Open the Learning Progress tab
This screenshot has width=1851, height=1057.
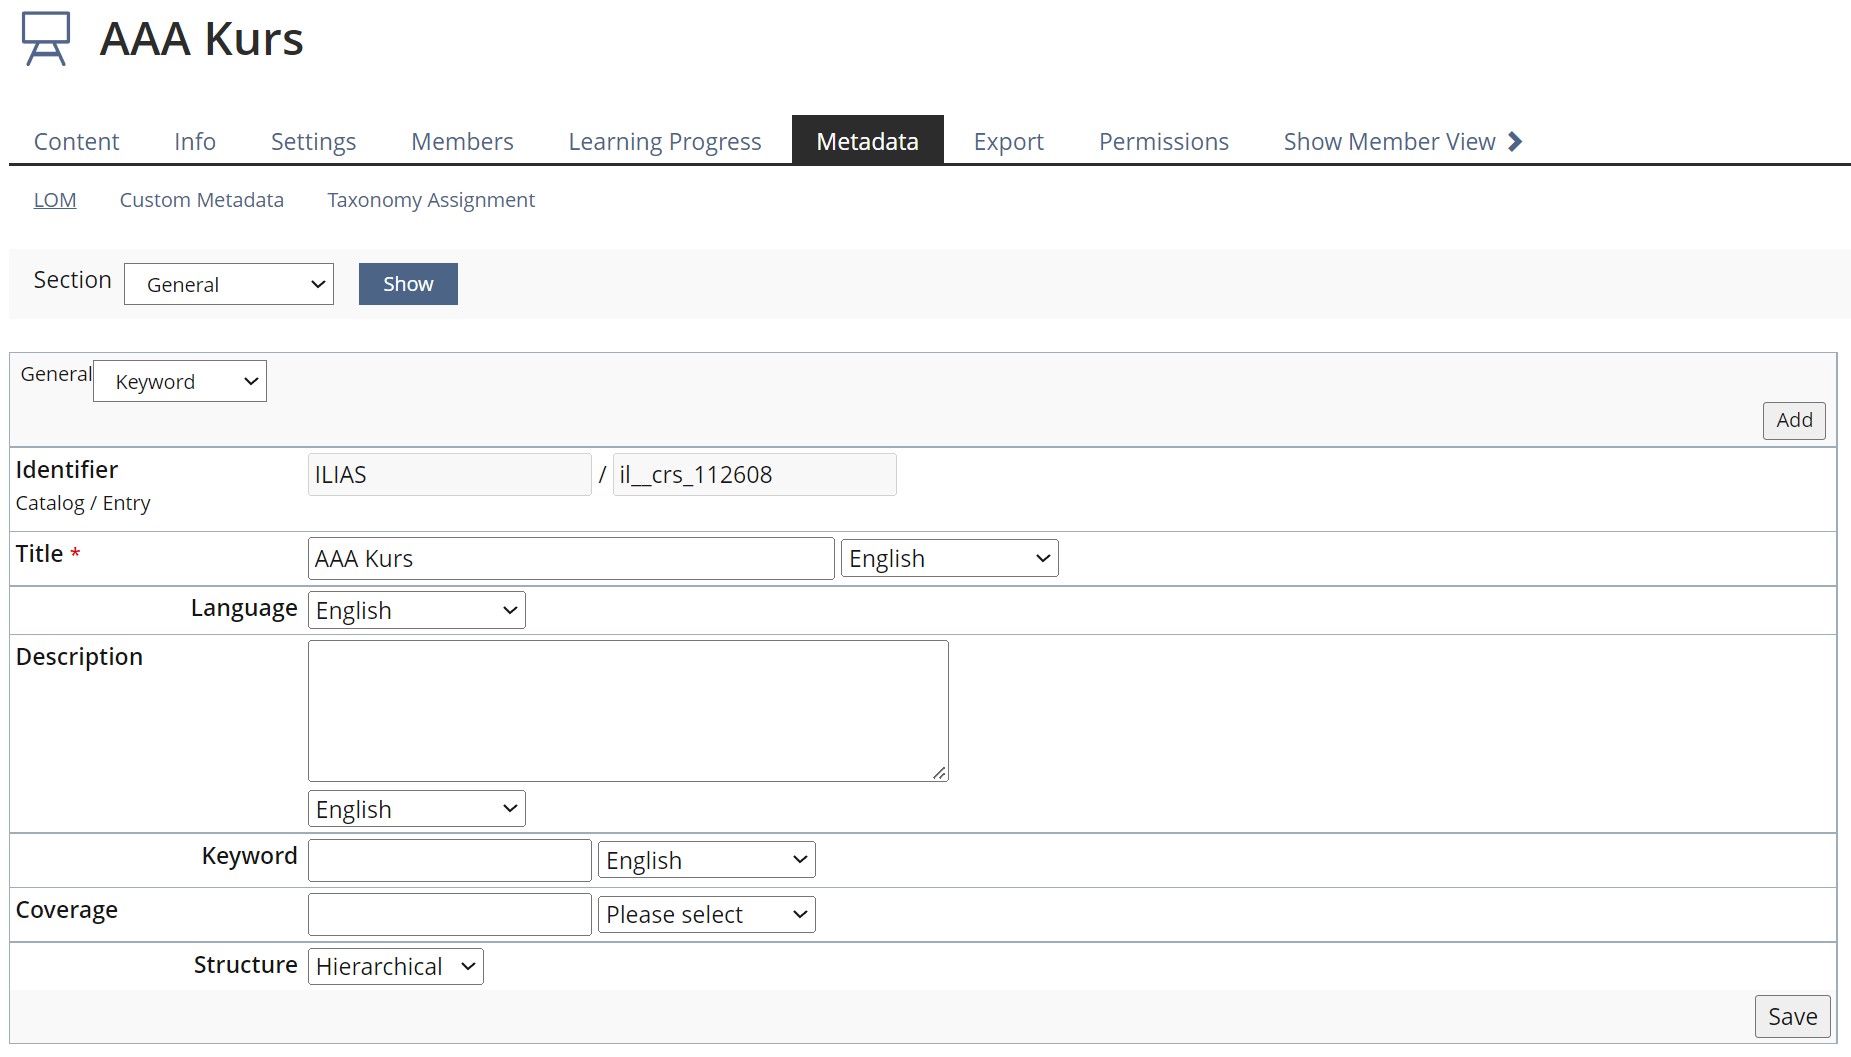(x=664, y=142)
